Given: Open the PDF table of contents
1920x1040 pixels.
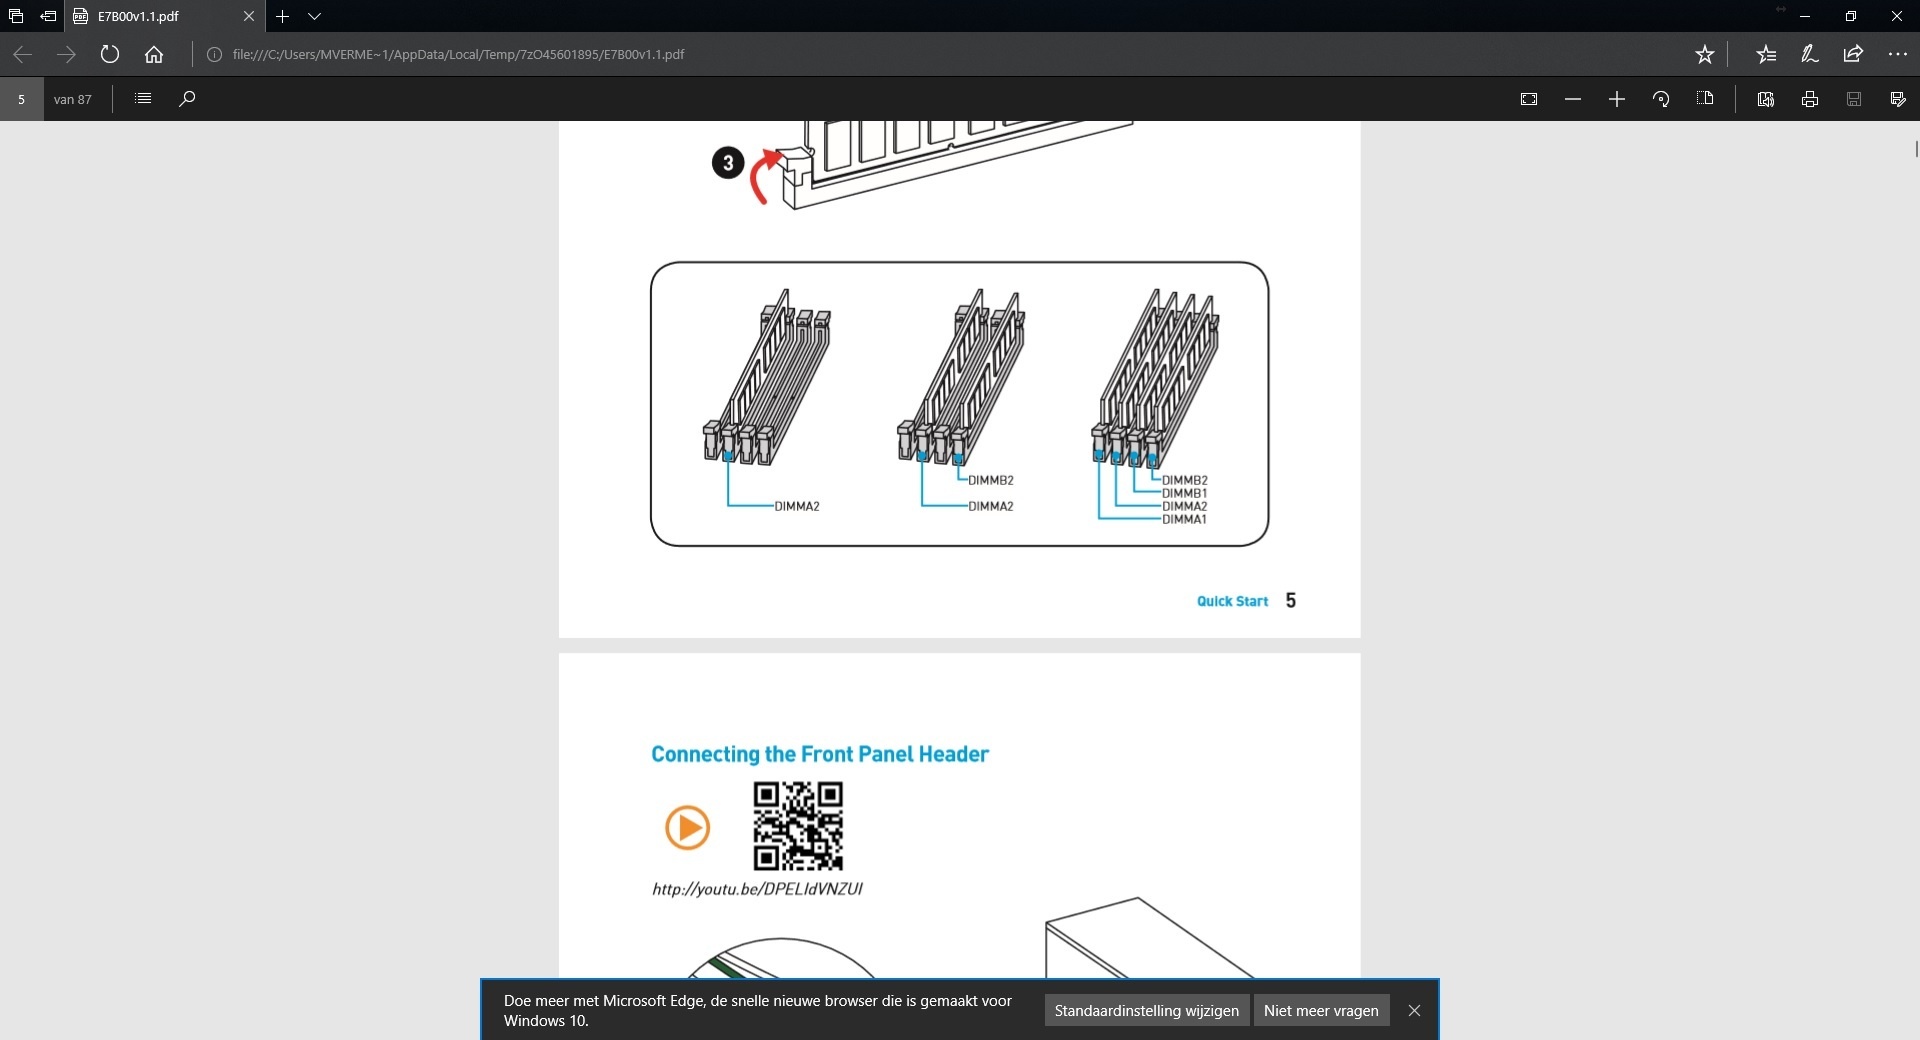Looking at the screenshot, I should coord(143,98).
